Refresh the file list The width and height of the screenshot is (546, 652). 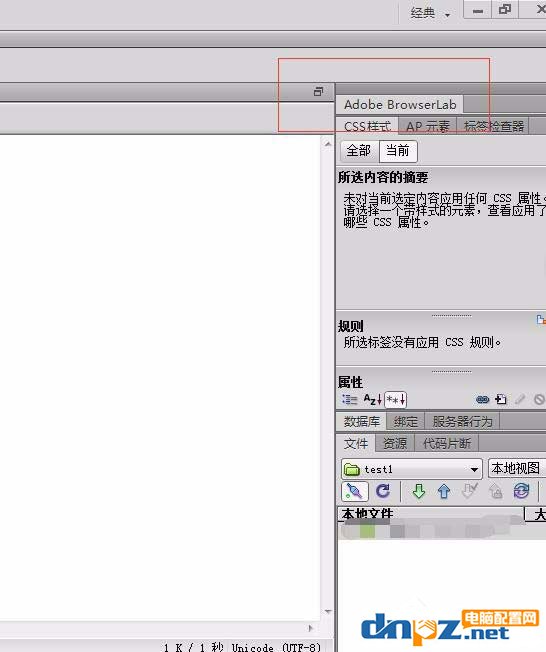(383, 491)
